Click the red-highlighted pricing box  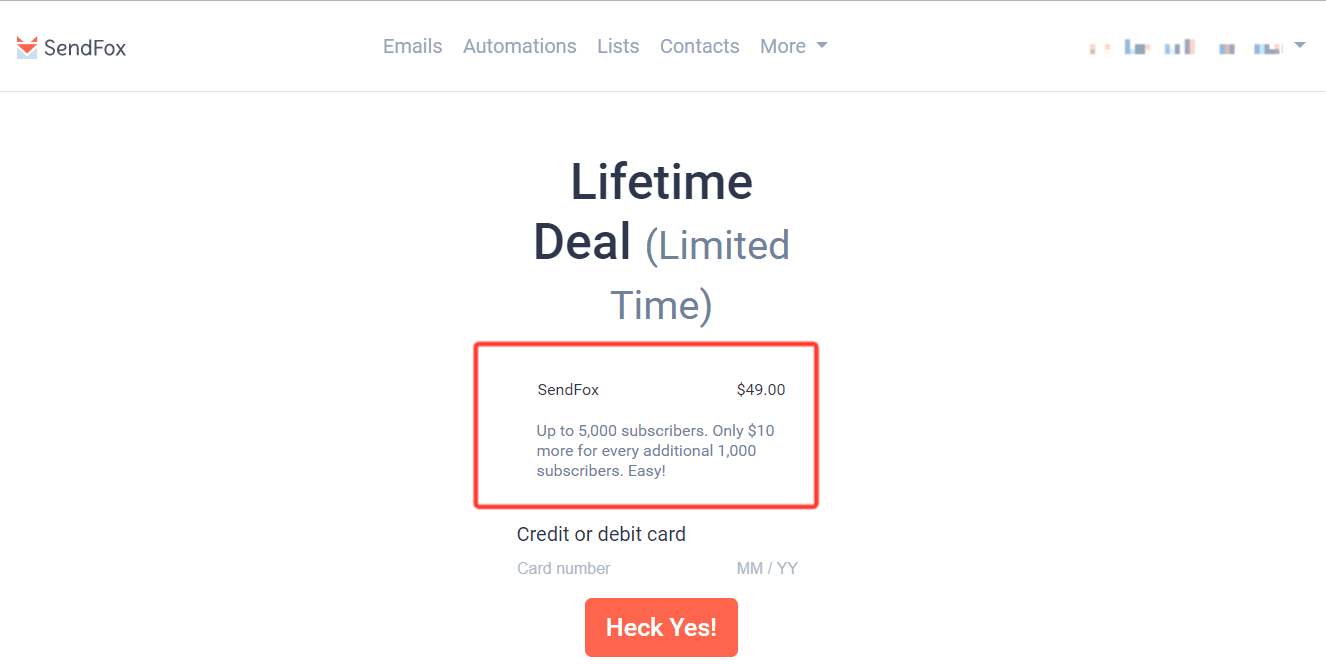click(x=646, y=425)
